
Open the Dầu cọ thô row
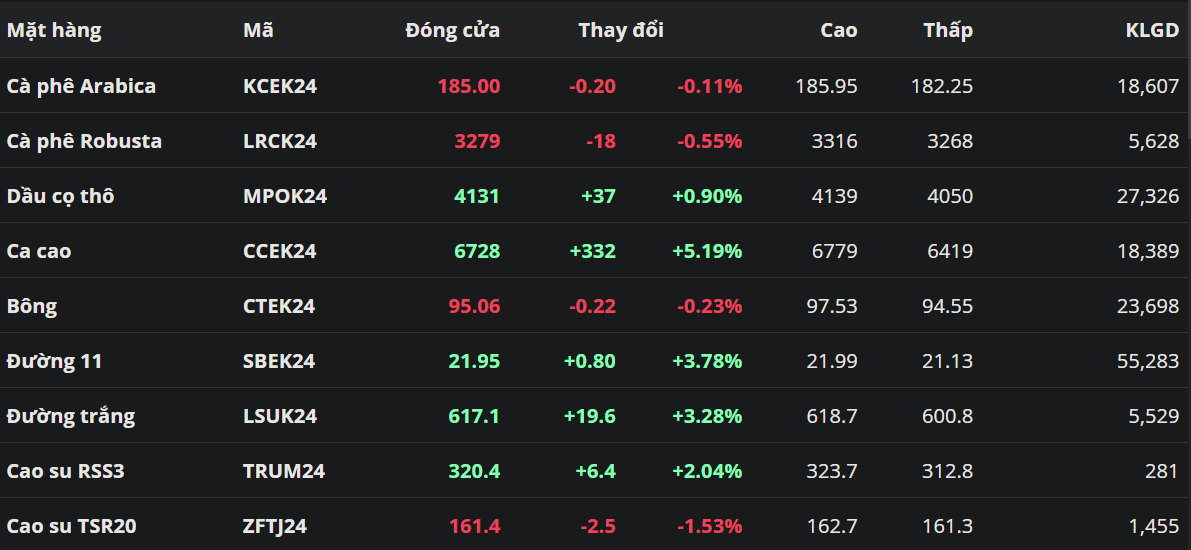(60, 196)
